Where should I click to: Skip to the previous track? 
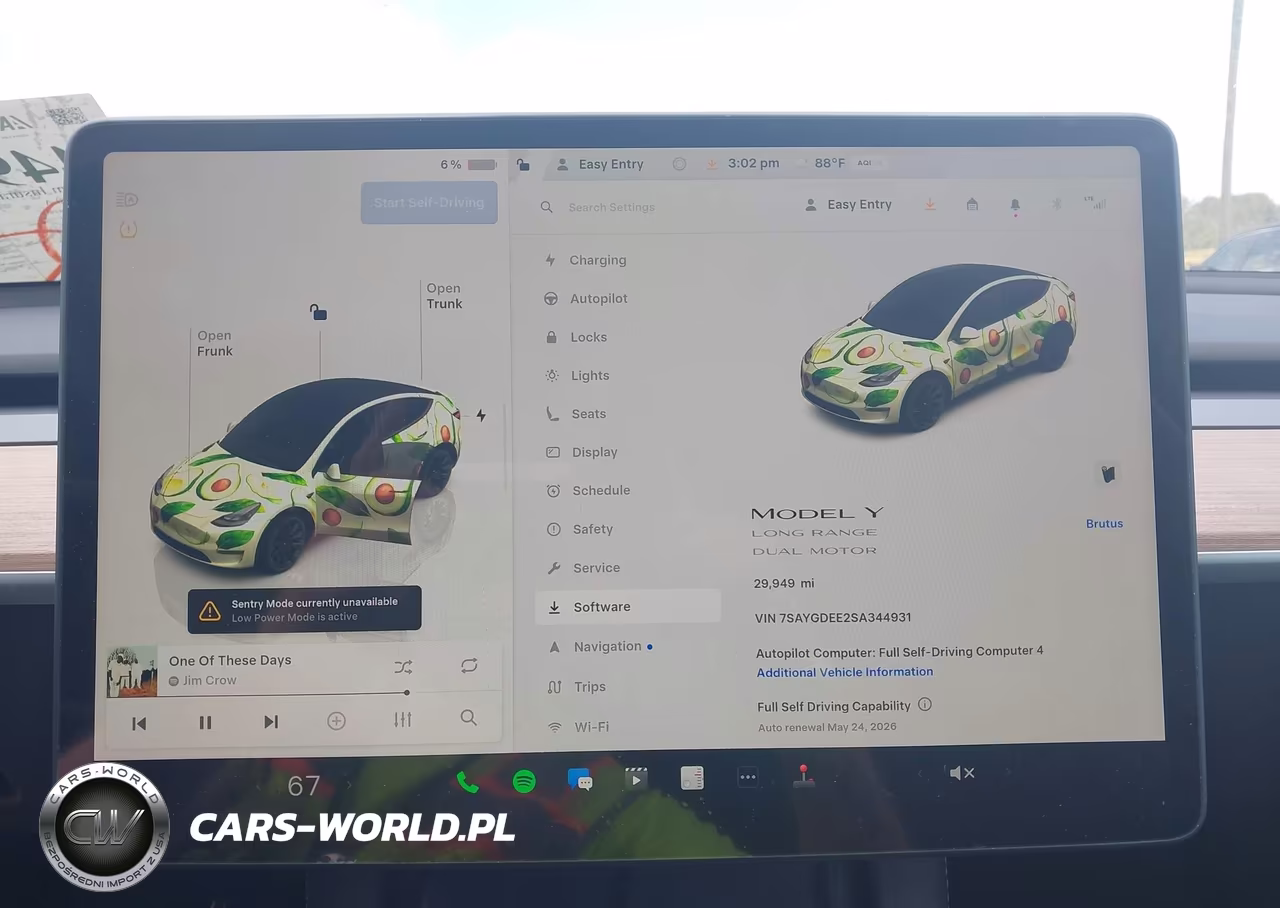pyautogui.click(x=139, y=723)
